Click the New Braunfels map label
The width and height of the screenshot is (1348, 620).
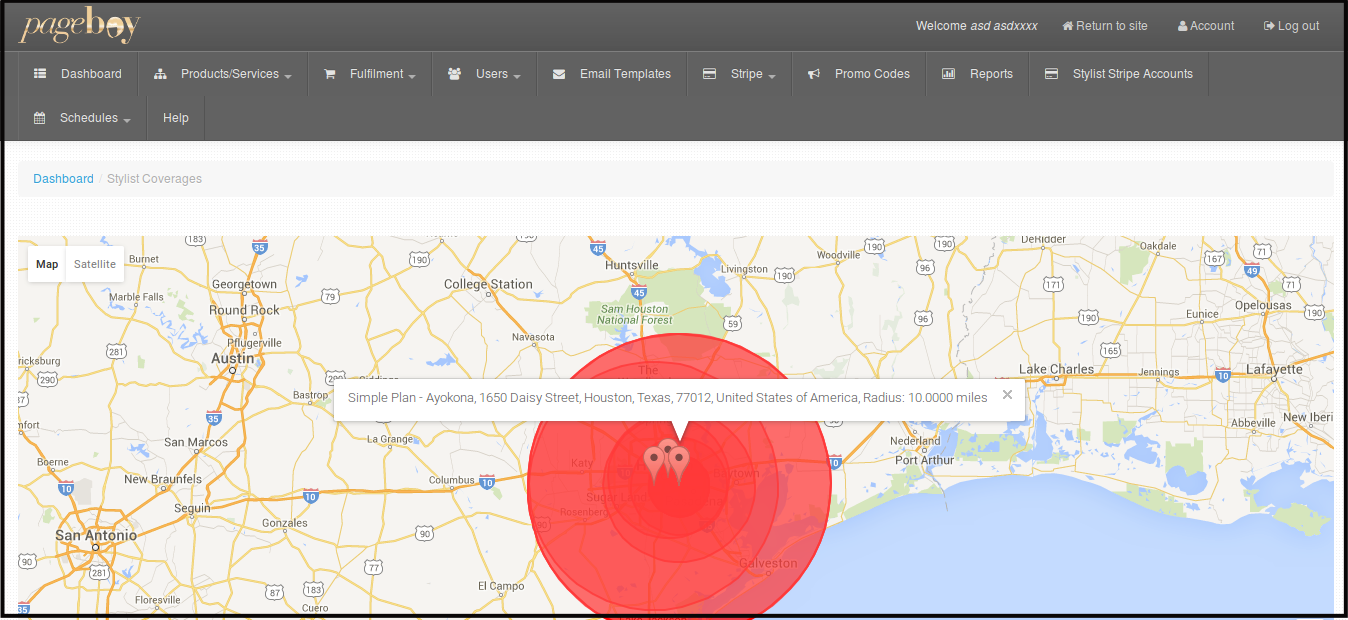pyautogui.click(x=163, y=479)
